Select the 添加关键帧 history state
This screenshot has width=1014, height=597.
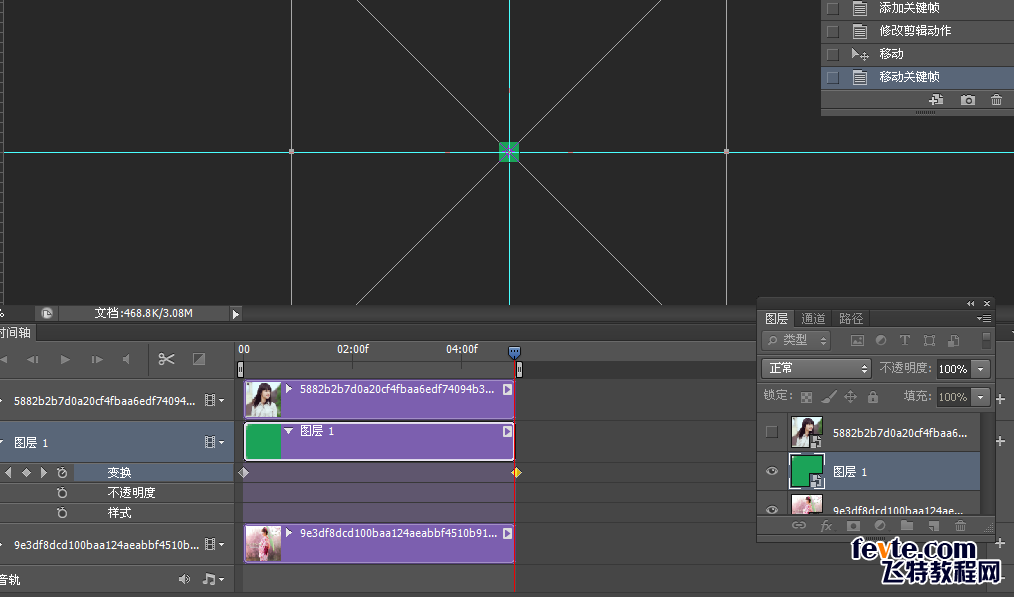pyautogui.click(x=917, y=8)
